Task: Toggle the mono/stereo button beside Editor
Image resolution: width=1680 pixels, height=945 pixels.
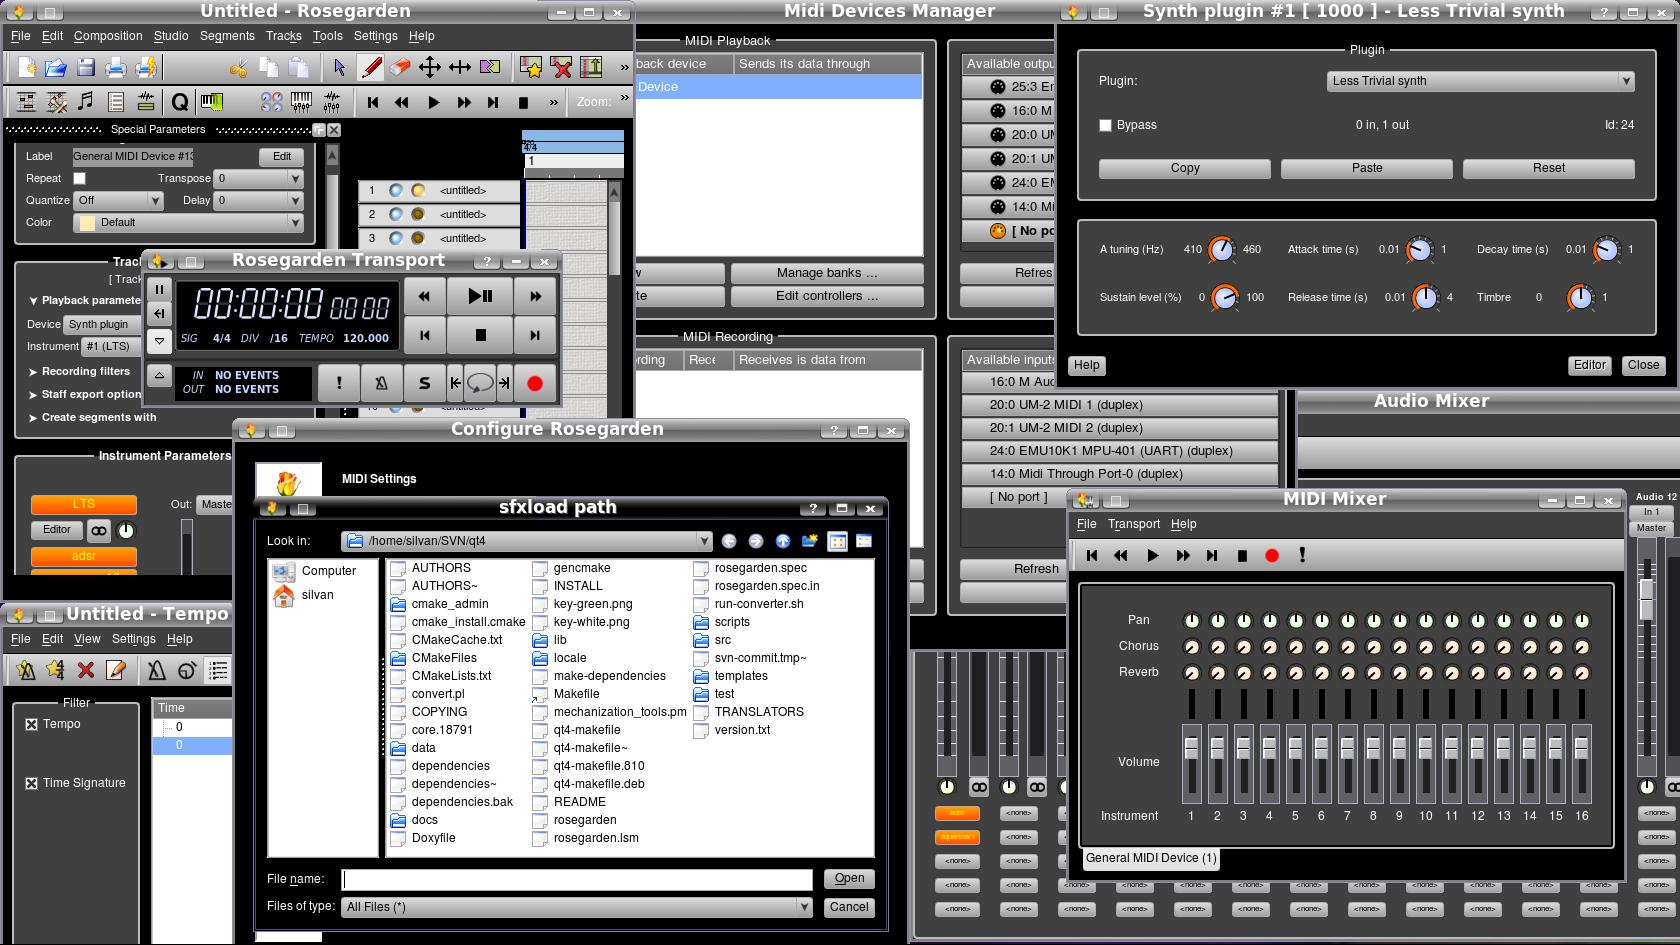Action: click(x=98, y=531)
